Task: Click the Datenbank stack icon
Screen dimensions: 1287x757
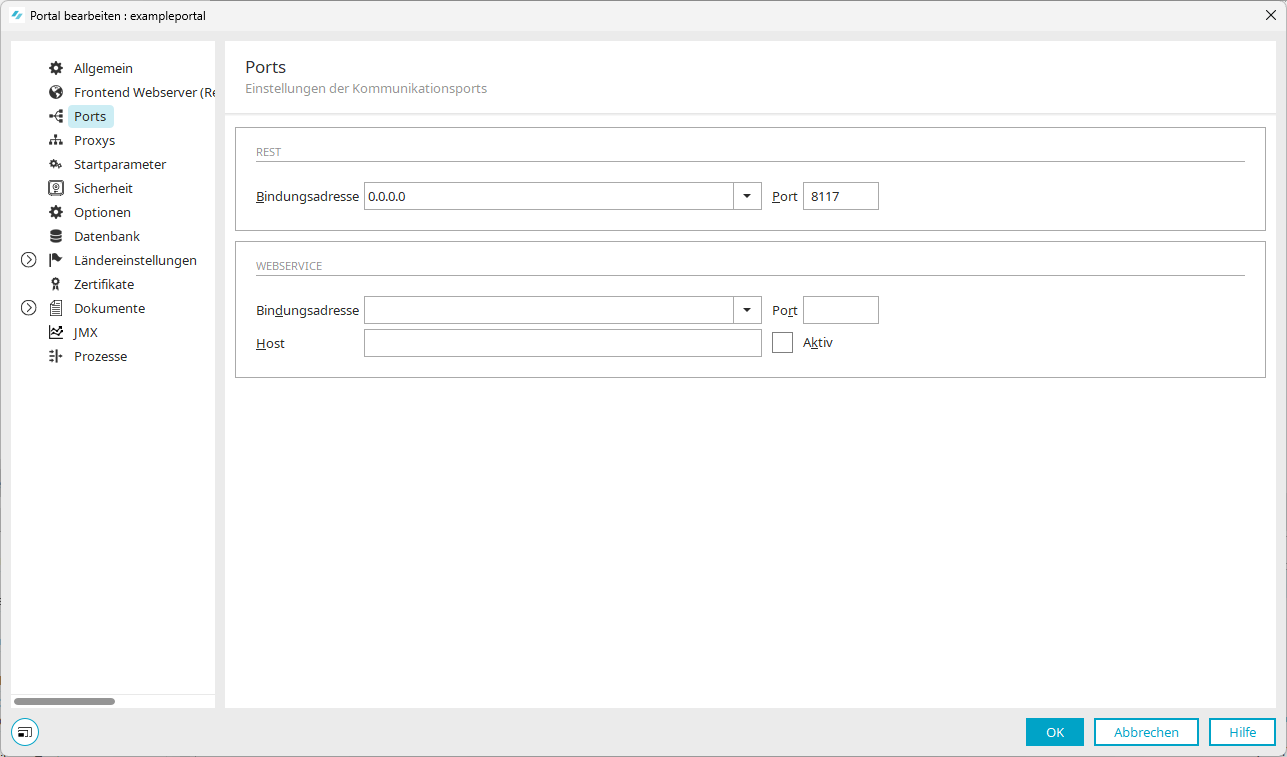Action: click(x=56, y=236)
